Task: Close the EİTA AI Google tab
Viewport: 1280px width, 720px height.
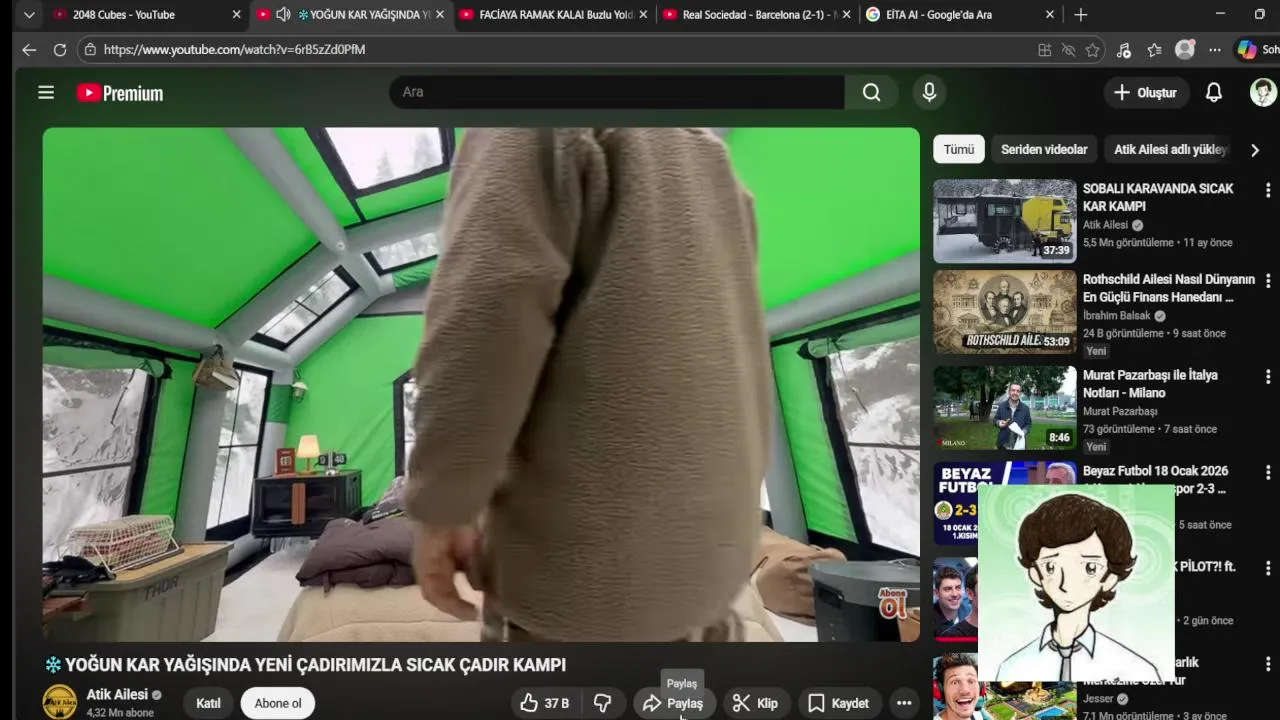Action: 1049,14
